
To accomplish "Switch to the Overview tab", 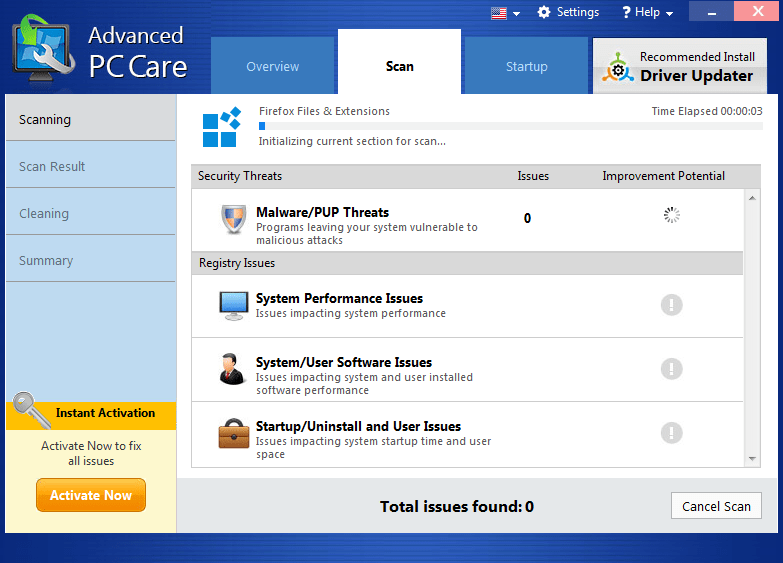I will point(273,65).
